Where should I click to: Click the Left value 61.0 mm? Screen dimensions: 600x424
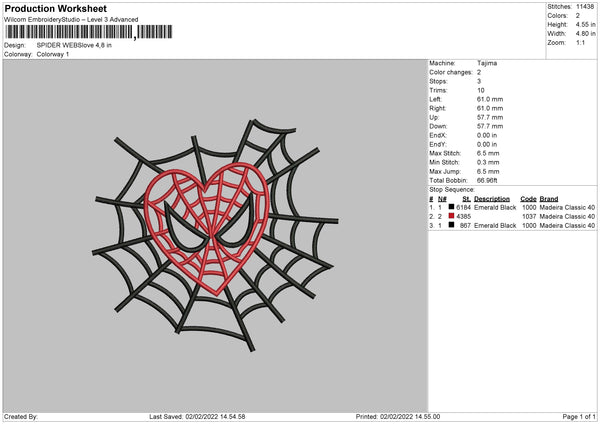490,99
